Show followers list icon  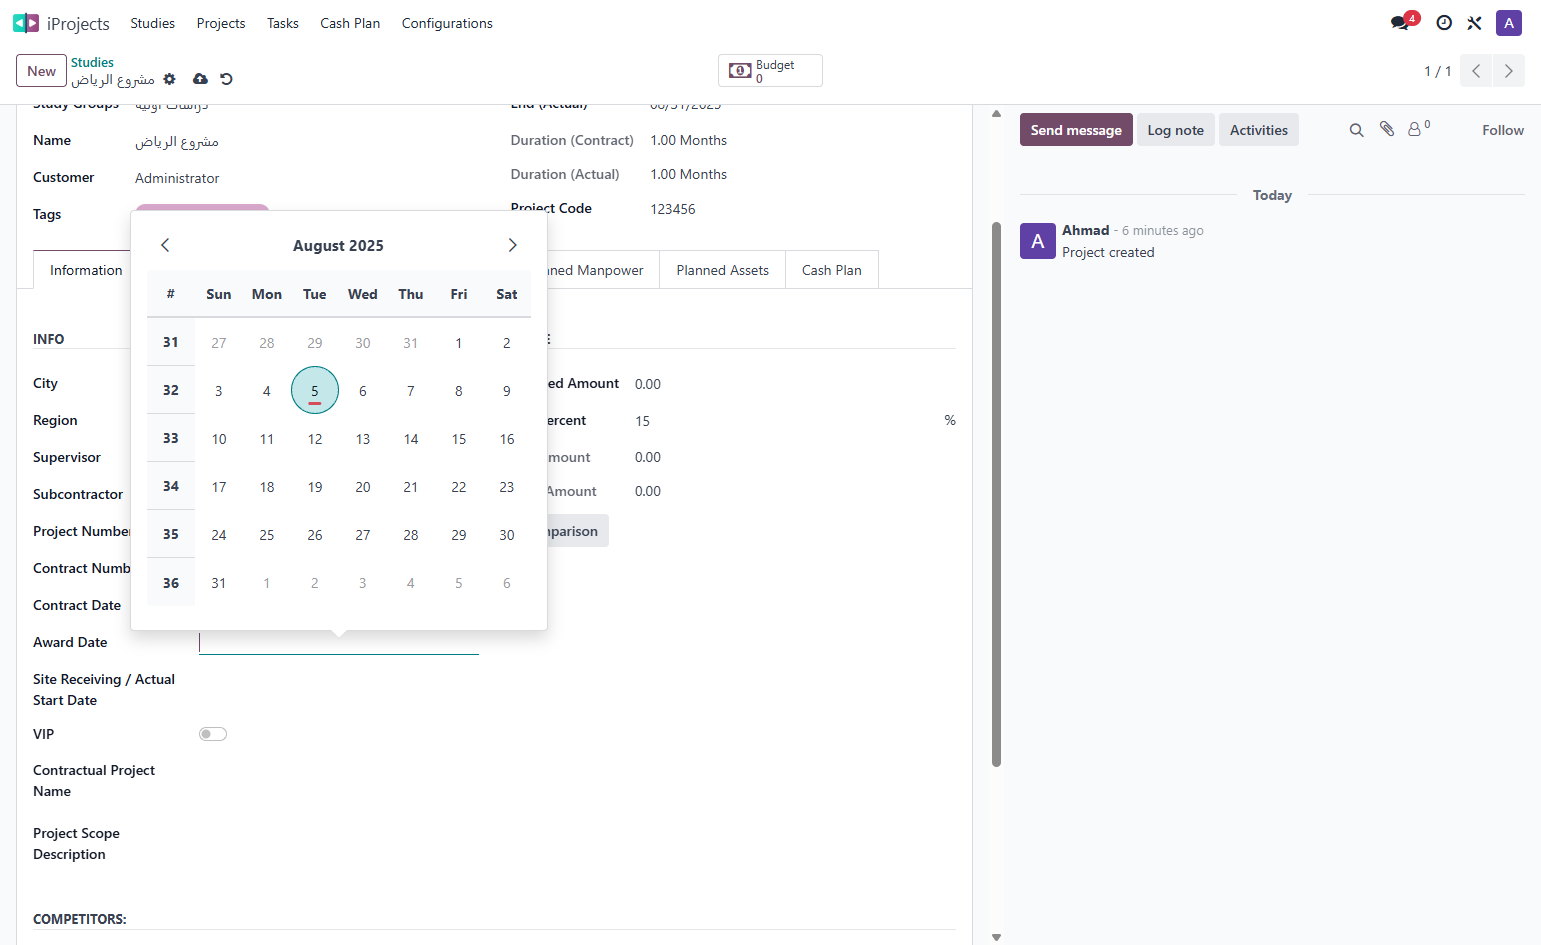pyautogui.click(x=1418, y=129)
